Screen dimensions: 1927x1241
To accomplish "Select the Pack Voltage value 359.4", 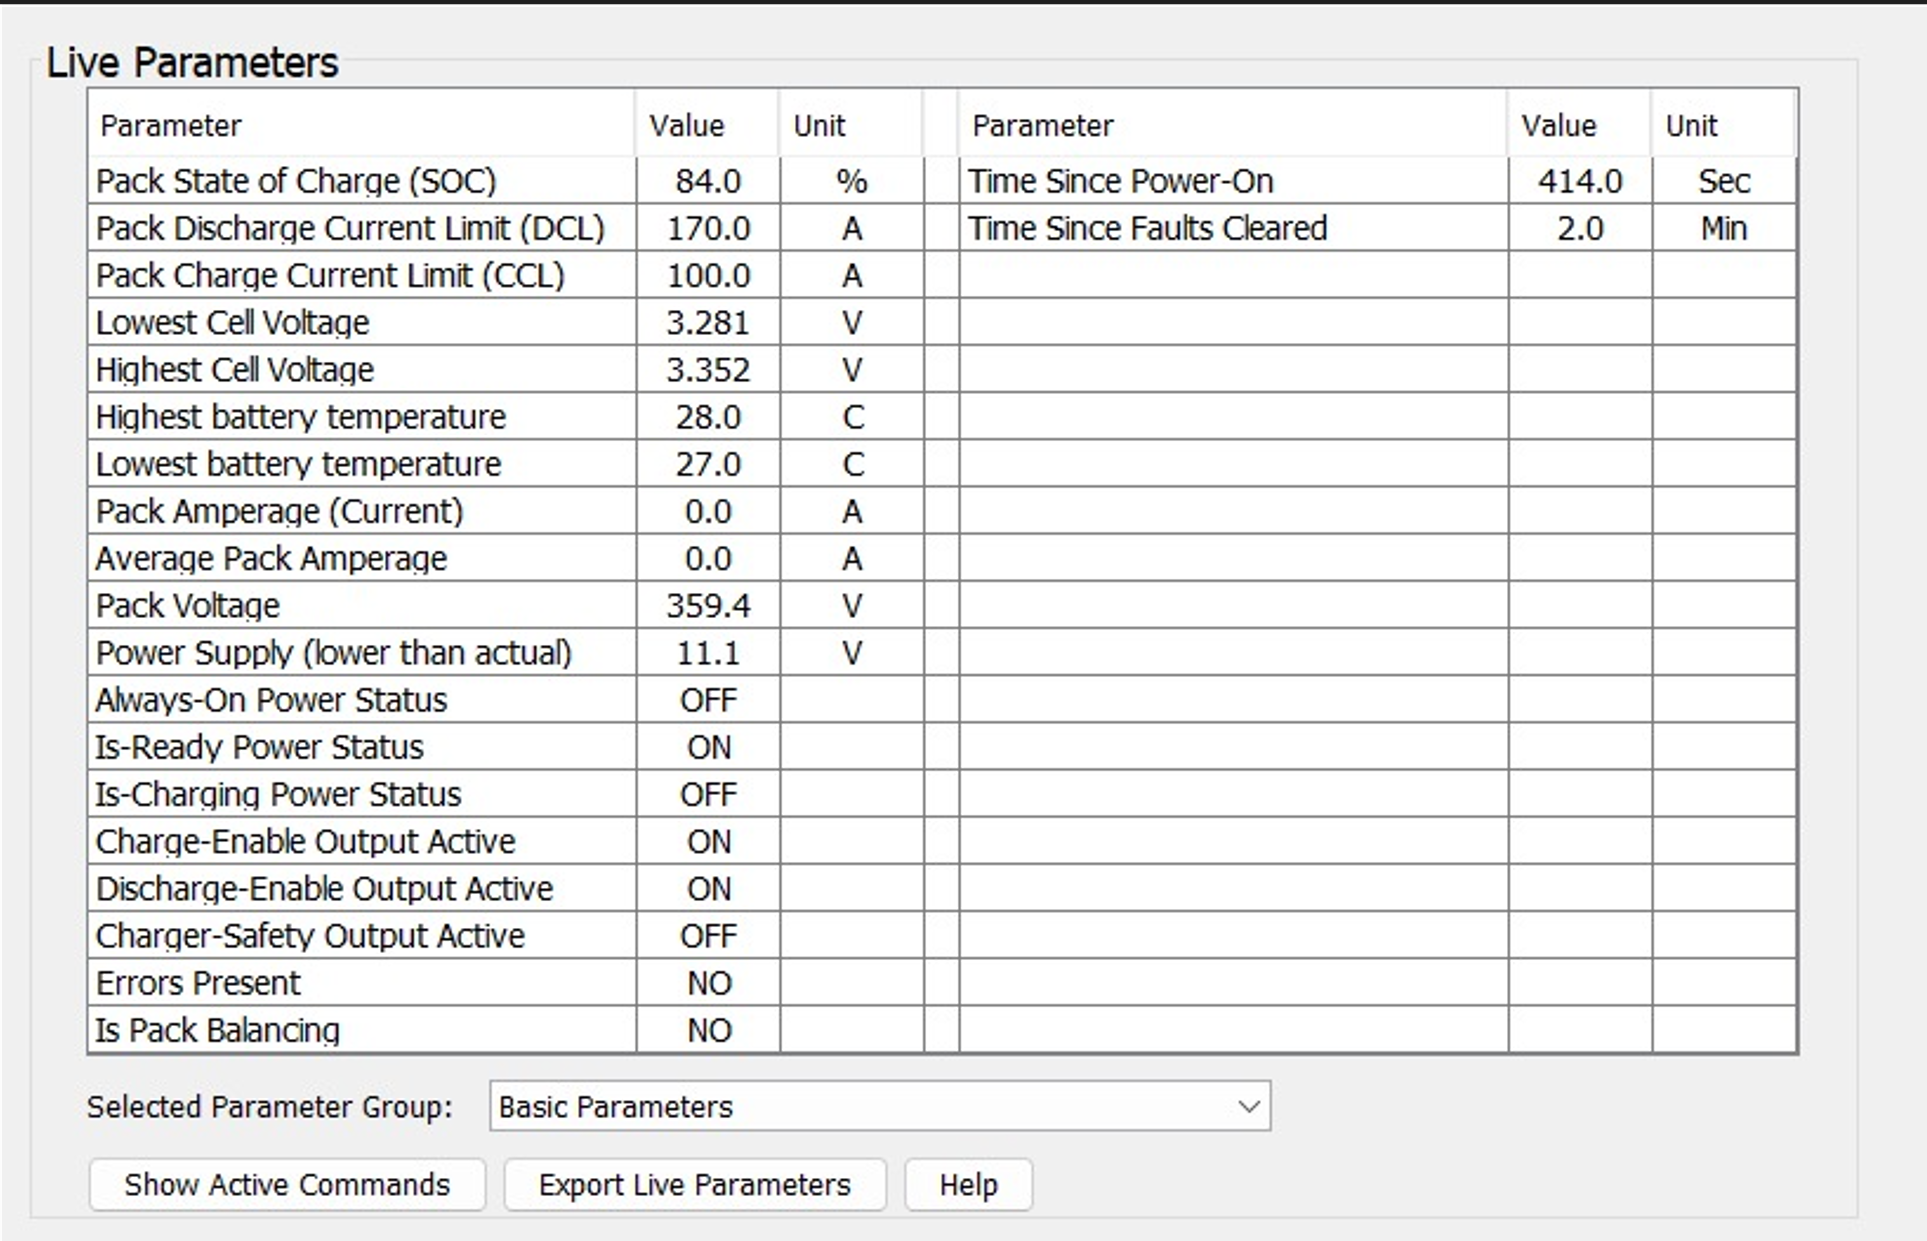I will (707, 606).
